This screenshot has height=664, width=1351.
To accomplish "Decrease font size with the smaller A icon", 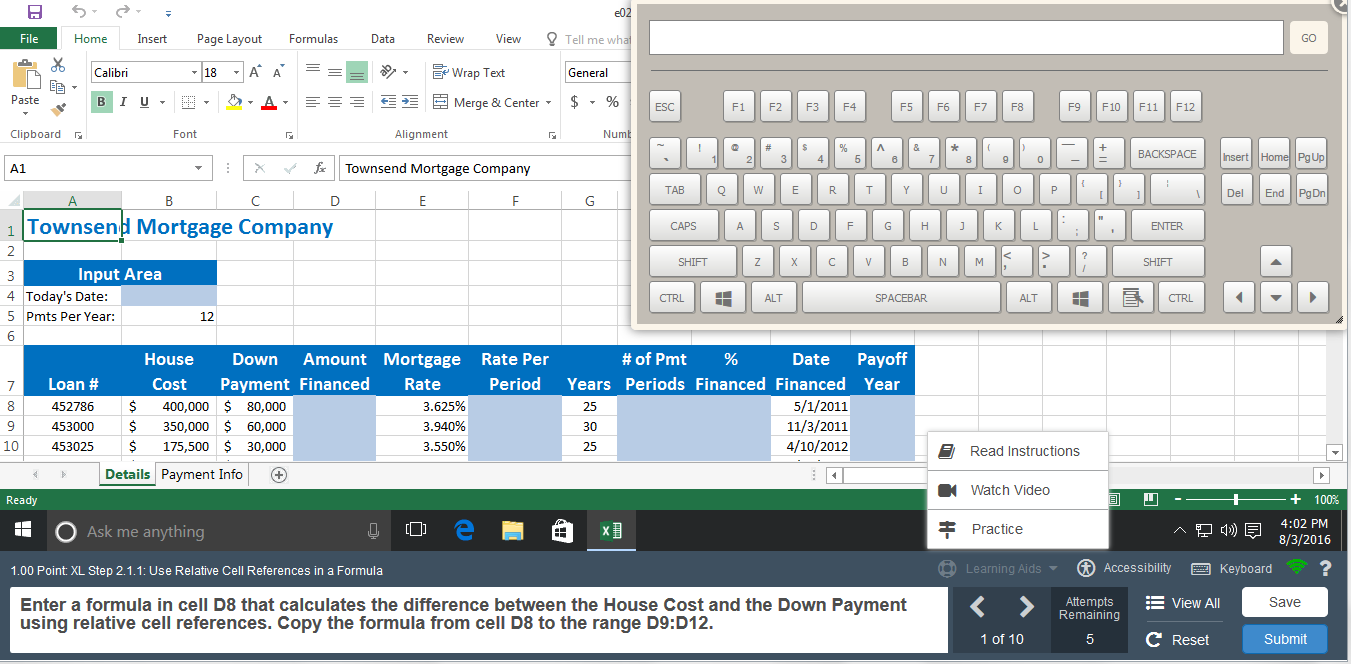I will tap(277, 72).
